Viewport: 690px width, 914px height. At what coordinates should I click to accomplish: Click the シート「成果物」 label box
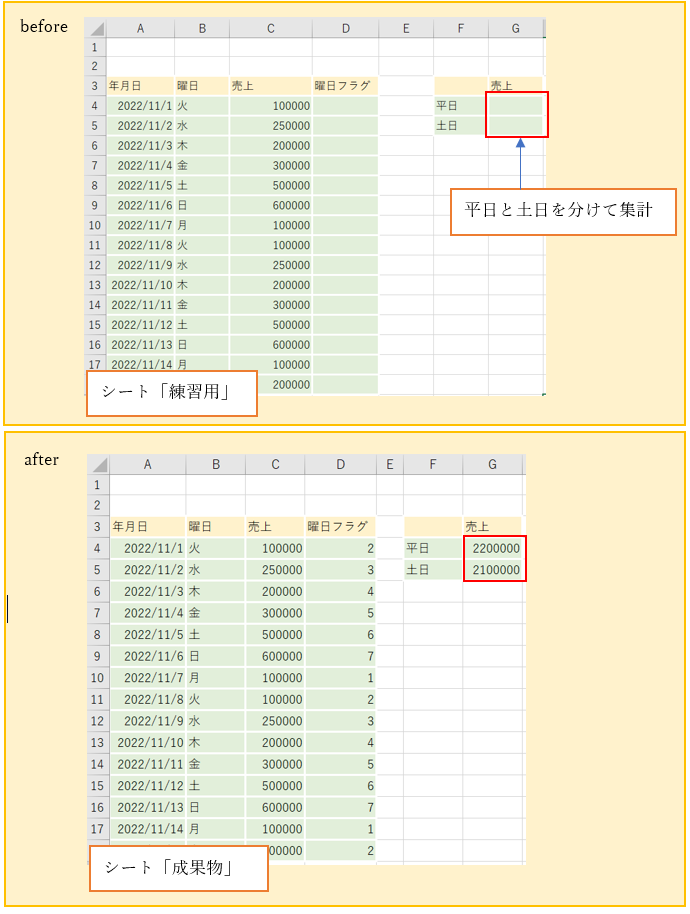179,868
